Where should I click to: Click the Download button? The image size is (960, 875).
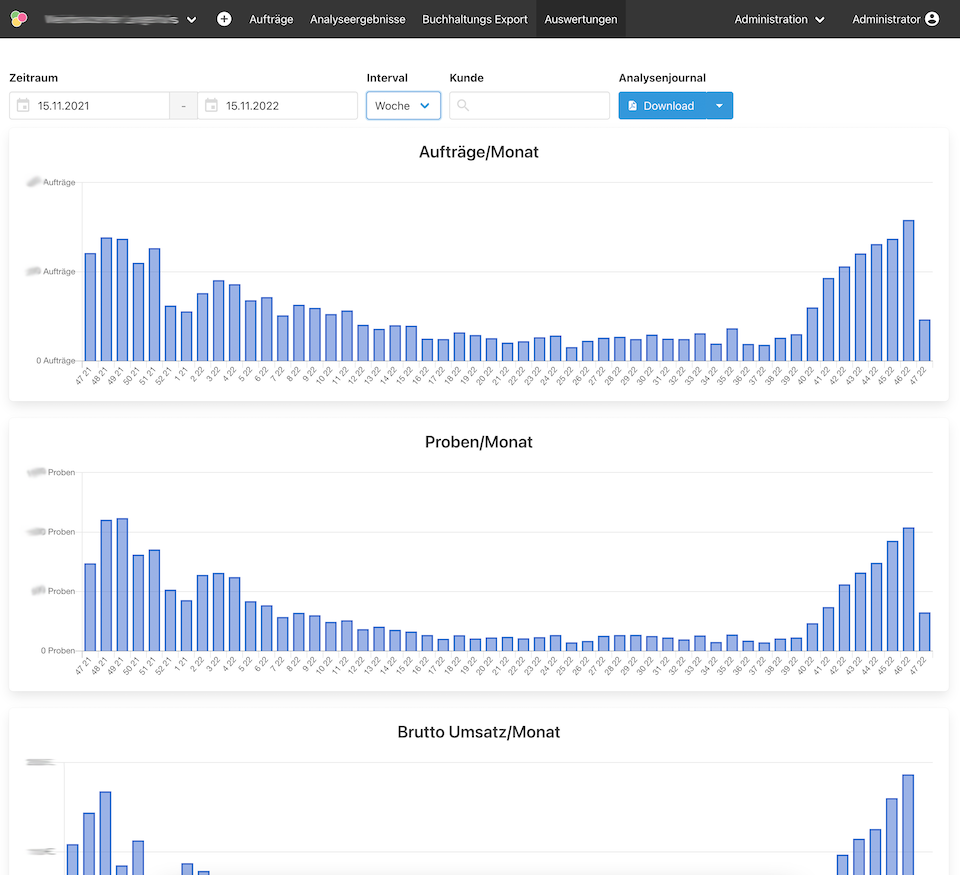[662, 105]
